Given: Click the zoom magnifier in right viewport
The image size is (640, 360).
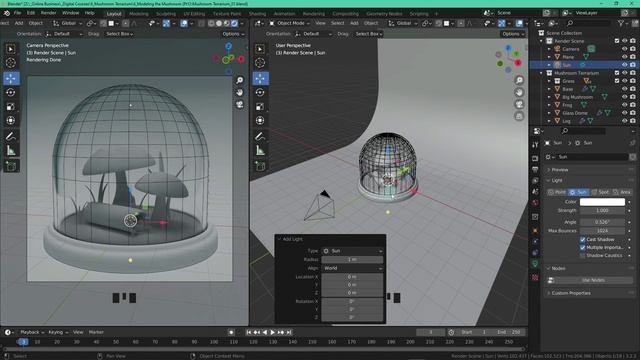Looking at the screenshot, I should [x=519, y=80].
